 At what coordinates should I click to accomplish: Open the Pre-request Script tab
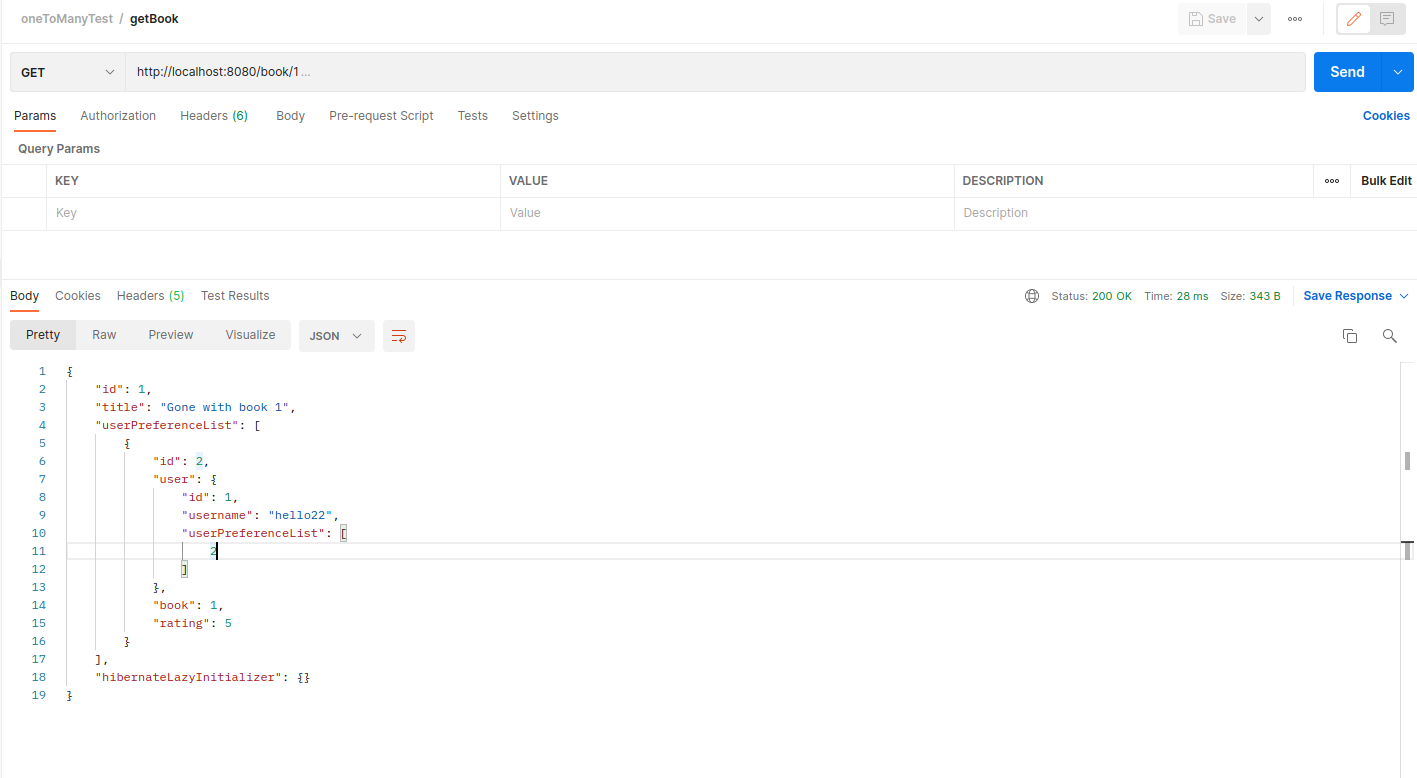[381, 116]
